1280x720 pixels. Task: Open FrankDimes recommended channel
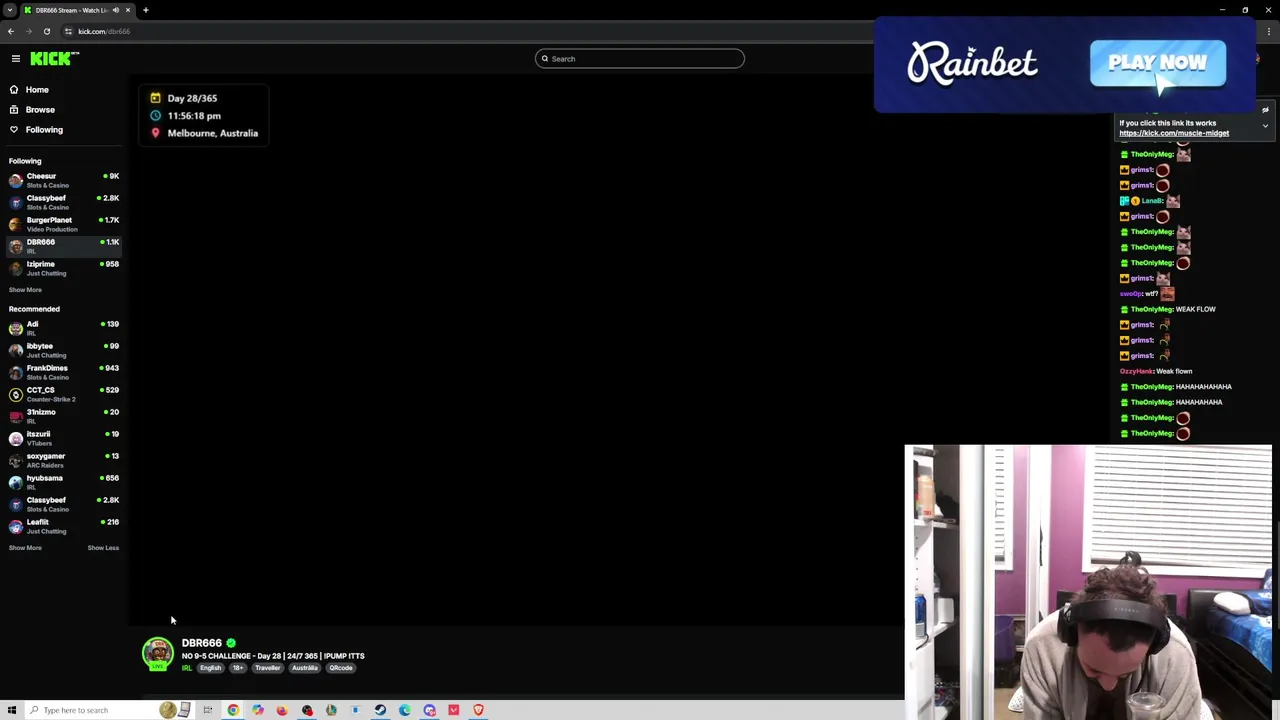64,372
